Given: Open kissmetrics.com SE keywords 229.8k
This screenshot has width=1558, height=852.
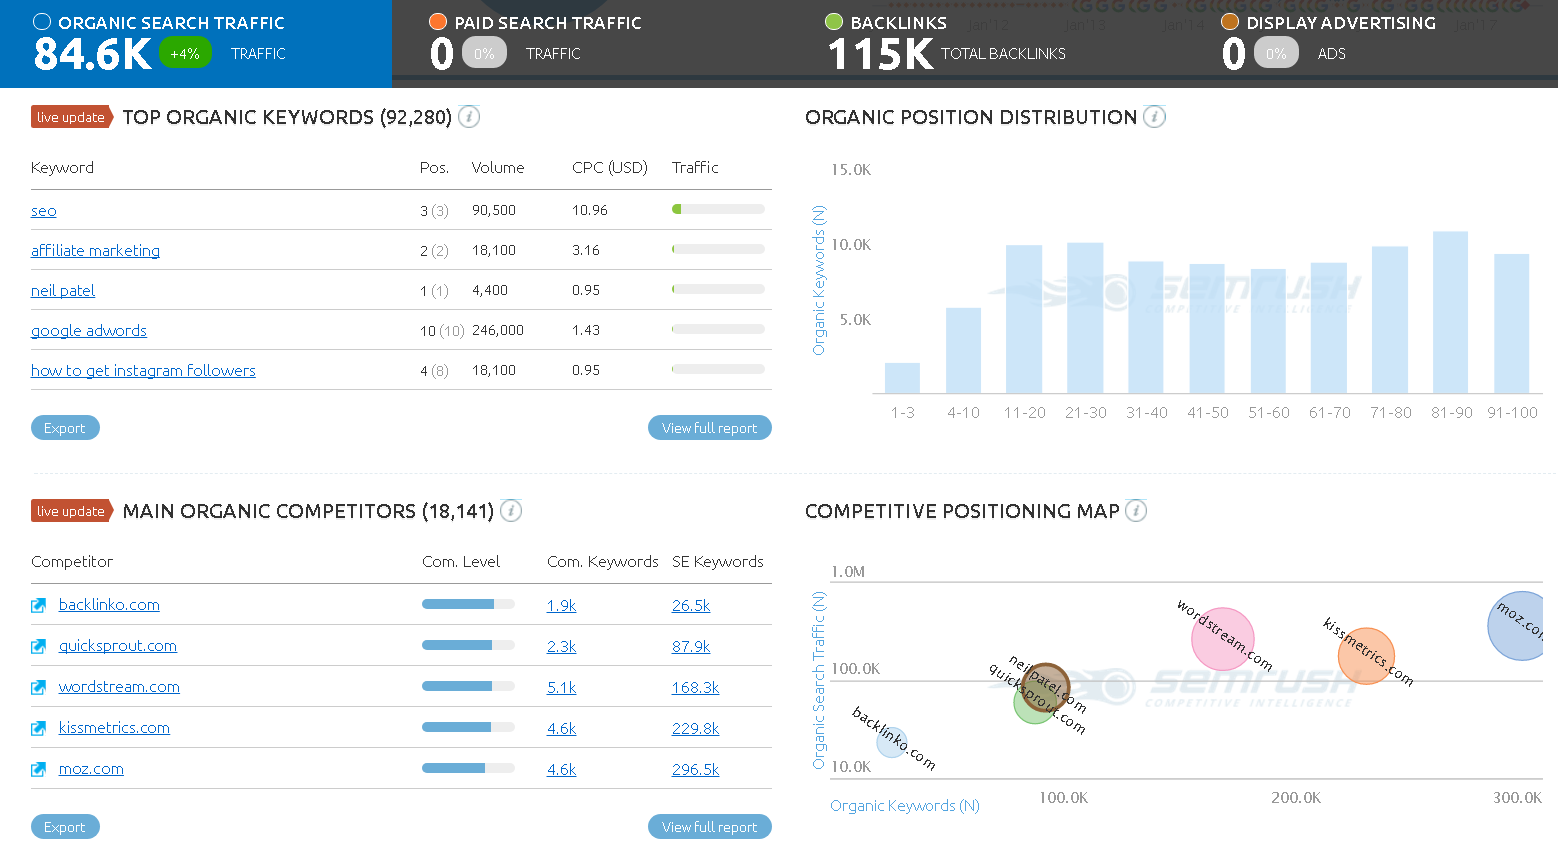Looking at the screenshot, I should pos(695,729).
